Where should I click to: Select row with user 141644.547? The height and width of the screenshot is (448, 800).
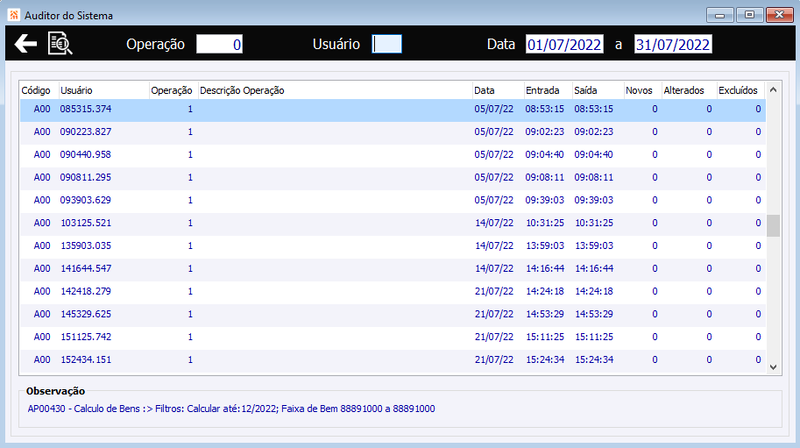point(393,268)
